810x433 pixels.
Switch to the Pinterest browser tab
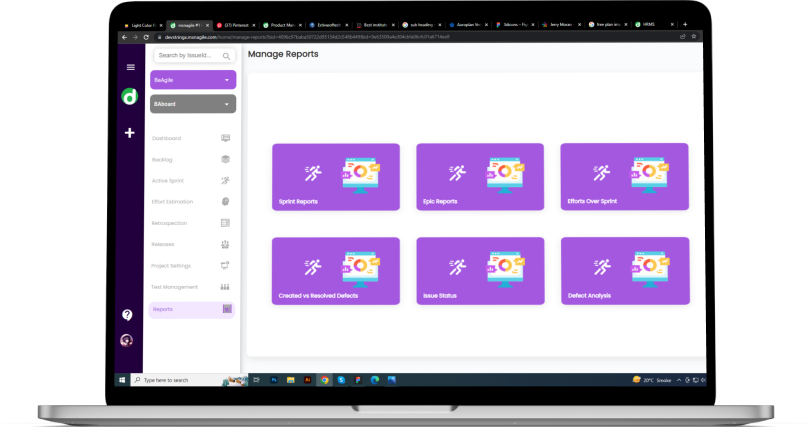(236, 25)
